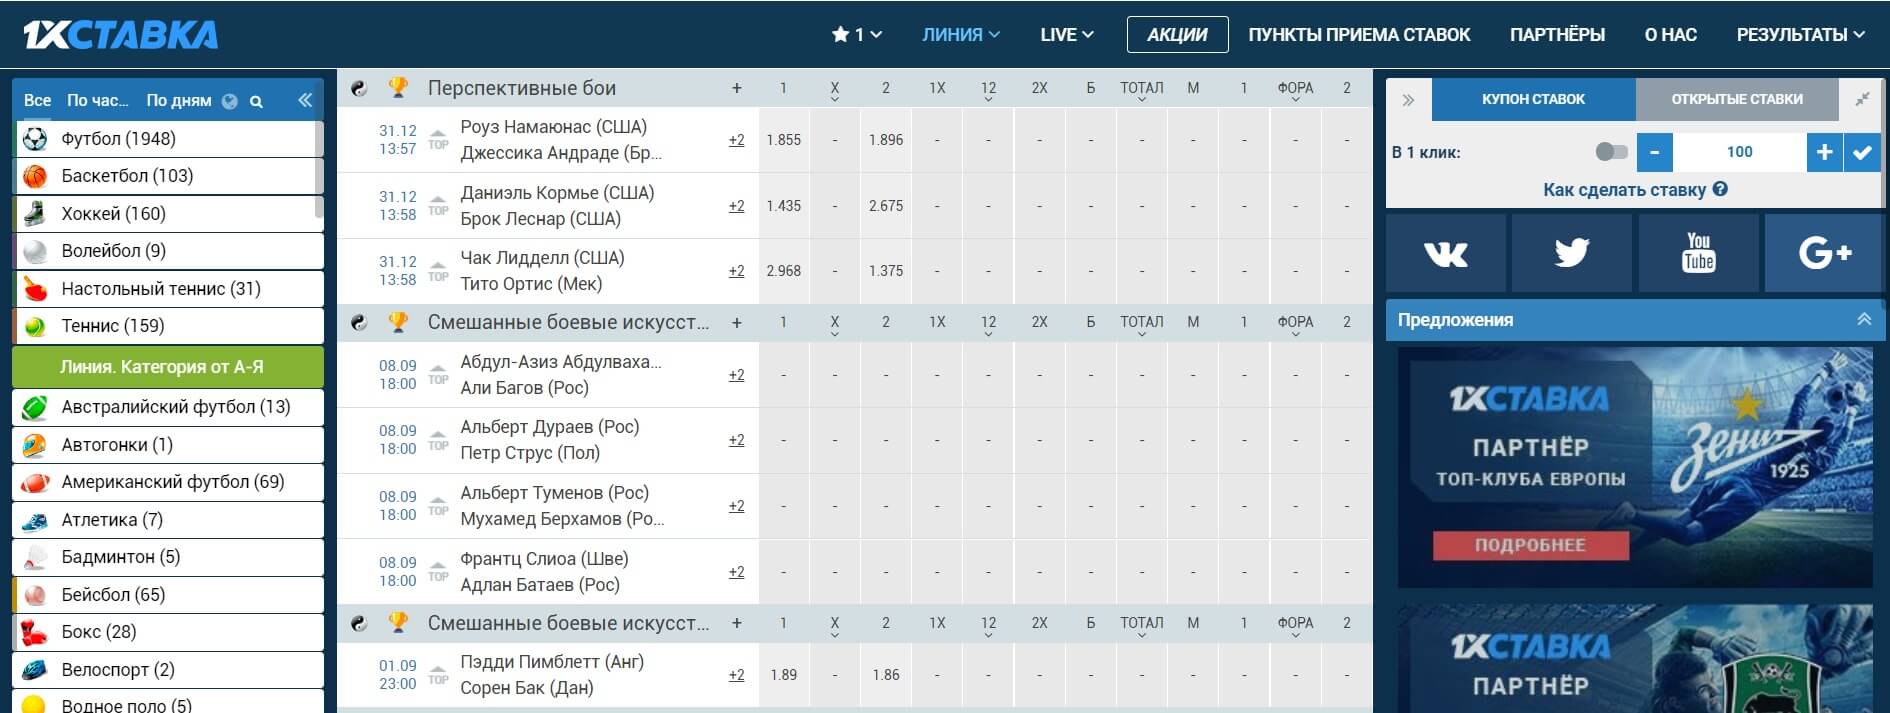This screenshot has height=713, width=1890.
Task: Click the favorites star icon in header
Action: [840, 34]
